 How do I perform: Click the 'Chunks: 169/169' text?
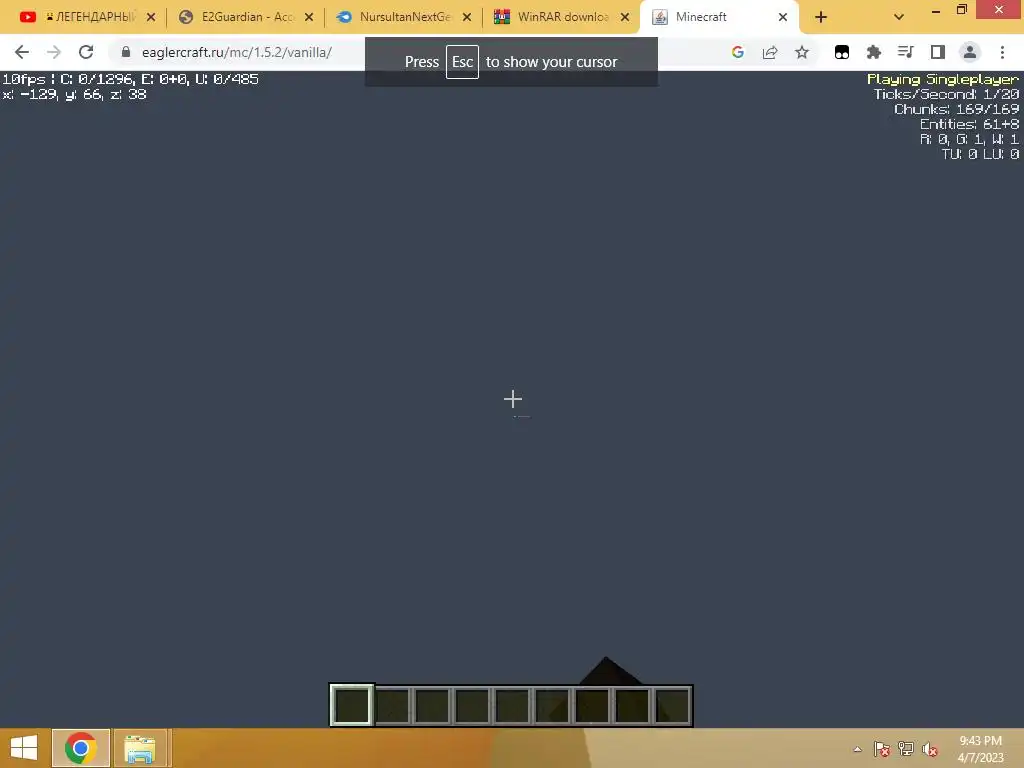click(957, 109)
